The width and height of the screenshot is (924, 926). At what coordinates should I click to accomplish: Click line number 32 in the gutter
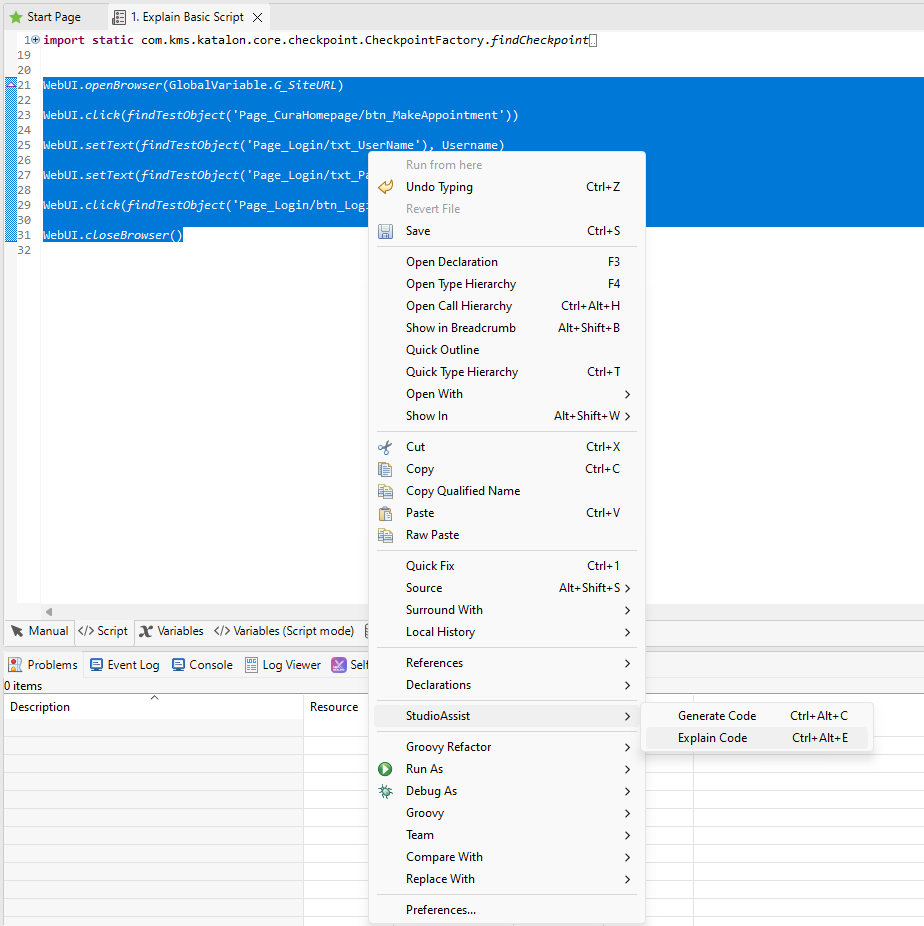[x=24, y=250]
